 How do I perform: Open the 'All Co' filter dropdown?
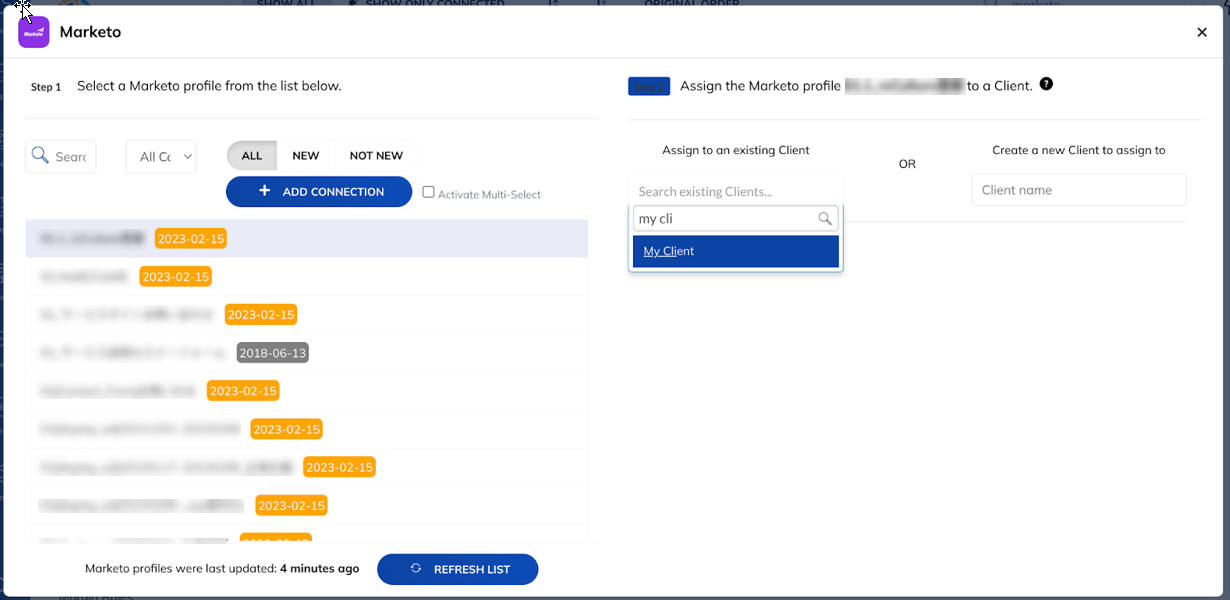pyautogui.click(x=161, y=157)
